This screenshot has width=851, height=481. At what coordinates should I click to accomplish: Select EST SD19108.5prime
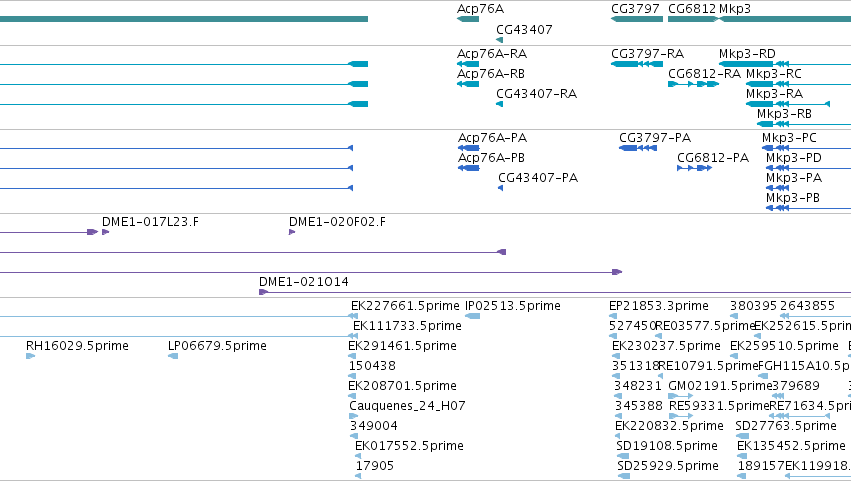(x=667, y=447)
